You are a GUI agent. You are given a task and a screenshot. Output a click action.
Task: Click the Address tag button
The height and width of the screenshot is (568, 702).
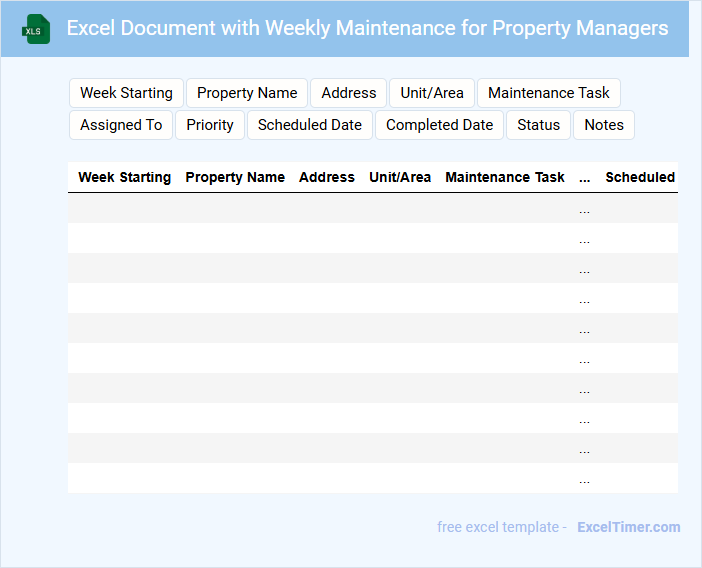point(349,93)
